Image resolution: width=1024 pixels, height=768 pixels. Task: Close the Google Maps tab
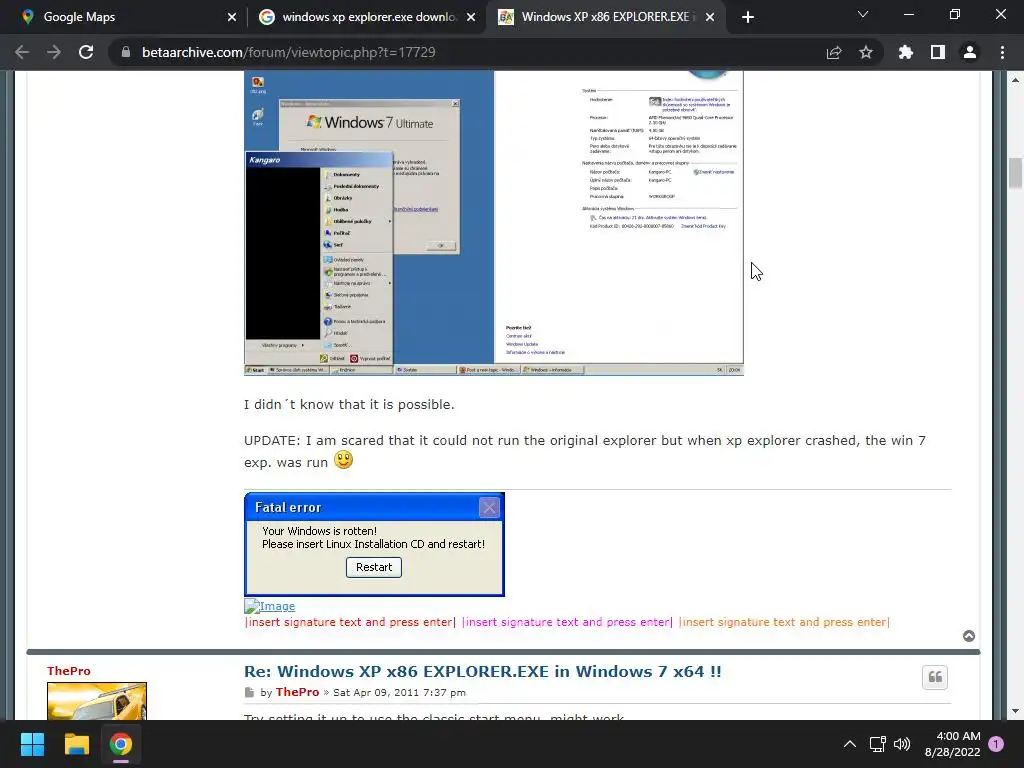click(232, 17)
